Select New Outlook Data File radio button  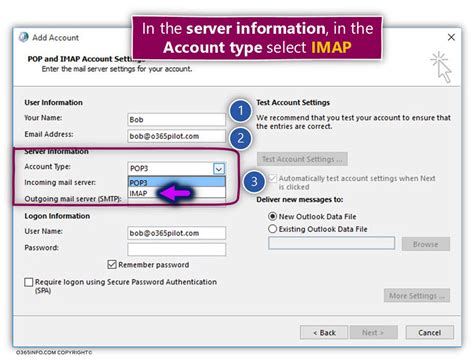(x=272, y=216)
